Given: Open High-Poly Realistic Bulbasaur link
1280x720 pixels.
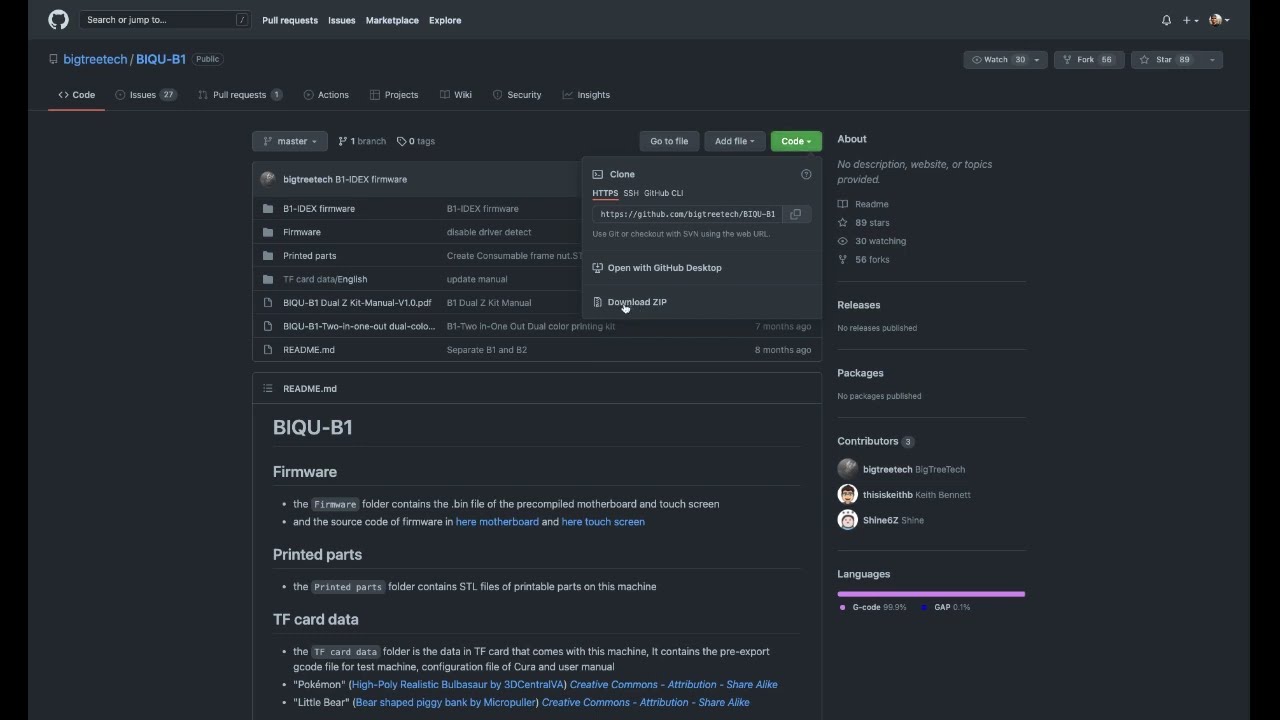Looking at the screenshot, I should point(459,685).
